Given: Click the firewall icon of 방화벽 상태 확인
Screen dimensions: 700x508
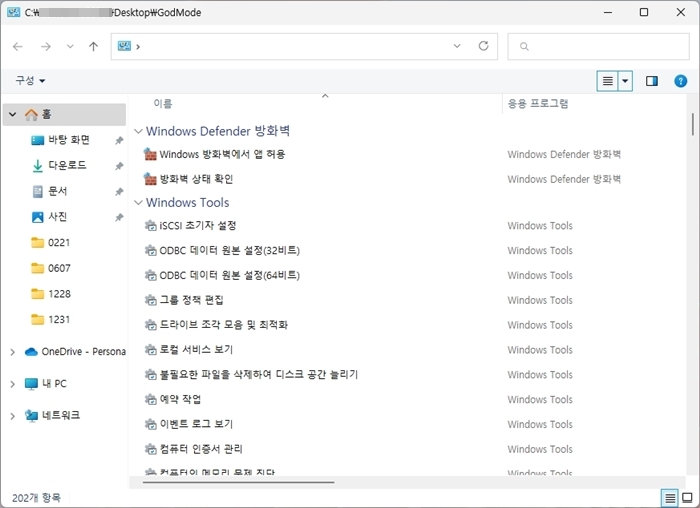Looking at the screenshot, I should coord(150,179).
